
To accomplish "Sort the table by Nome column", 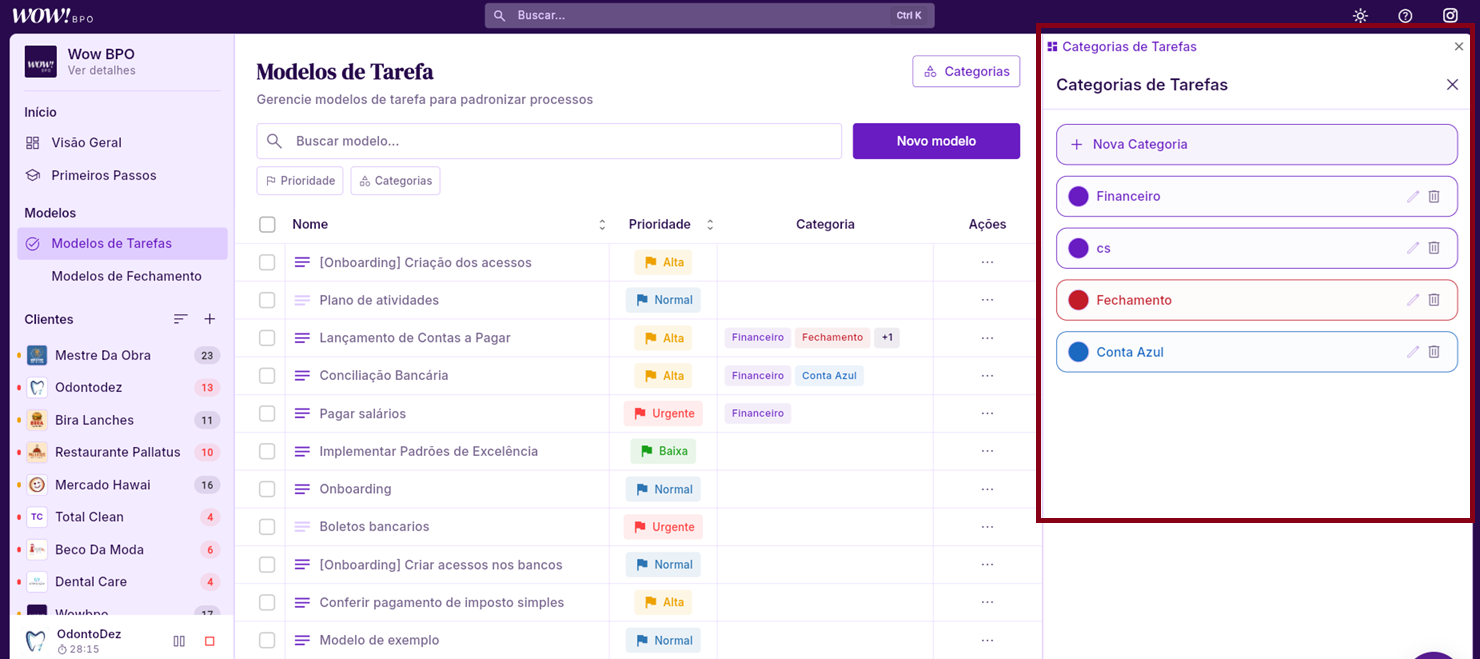I will [x=602, y=225].
